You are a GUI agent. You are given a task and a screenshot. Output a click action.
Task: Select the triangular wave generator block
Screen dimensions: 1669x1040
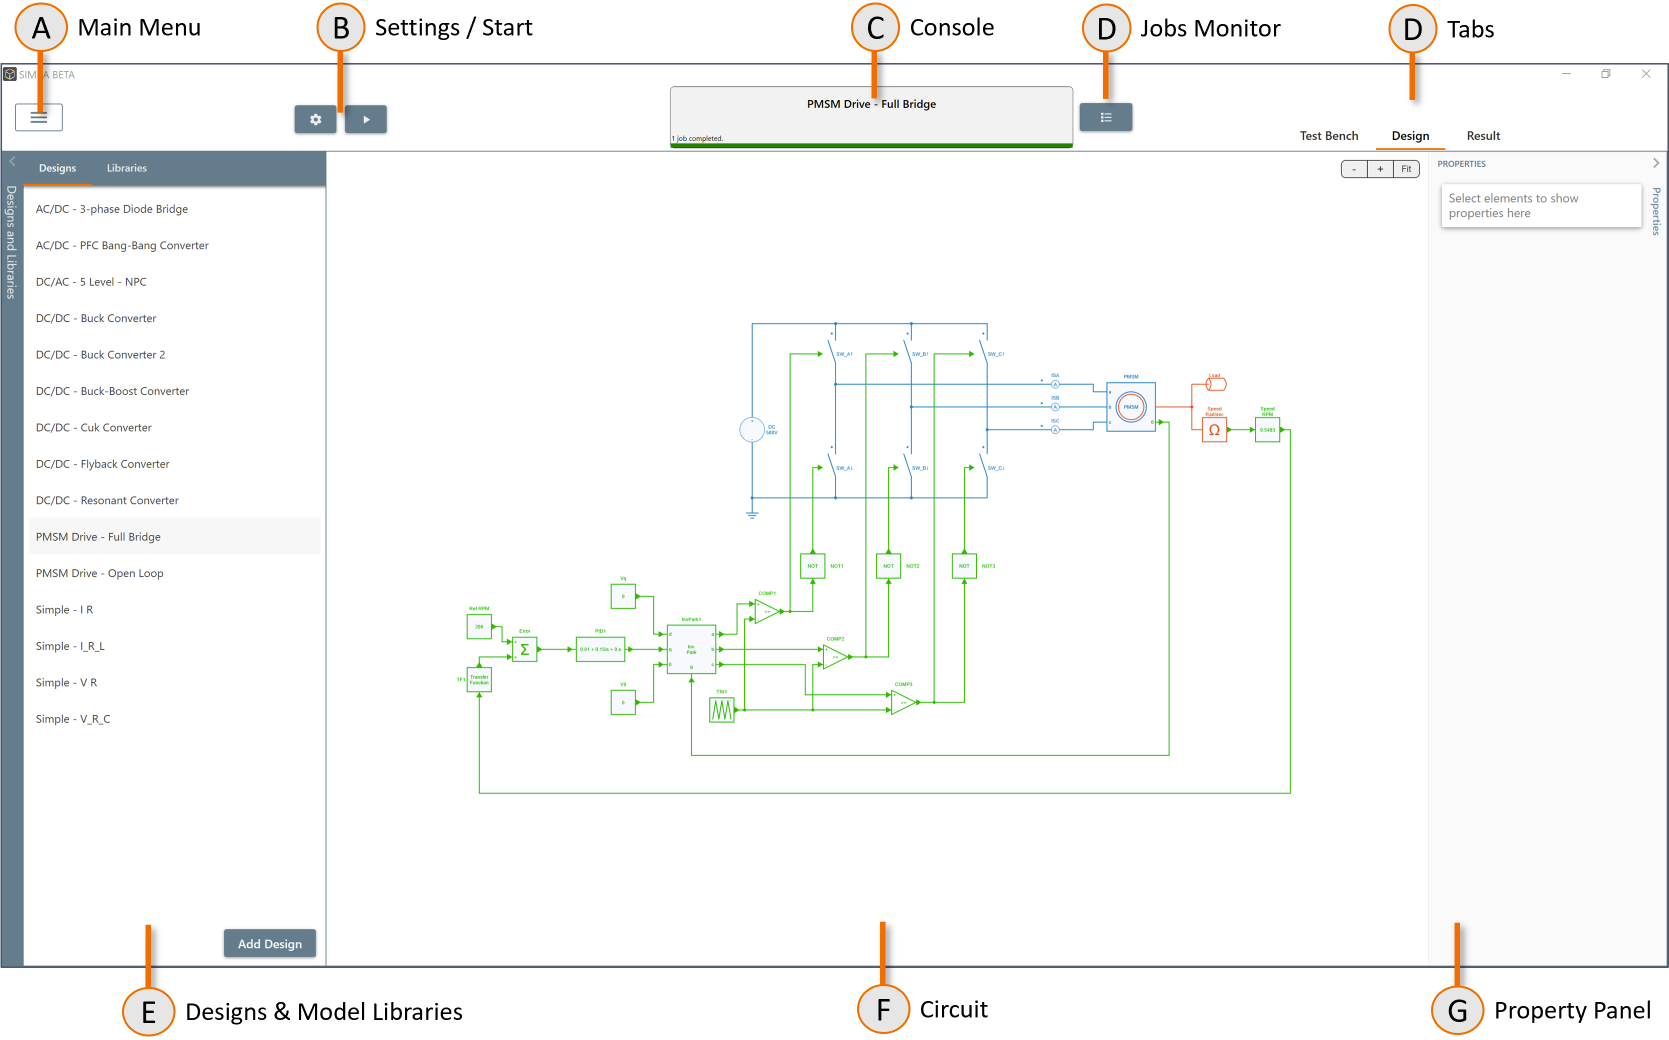click(x=721, y=710)
